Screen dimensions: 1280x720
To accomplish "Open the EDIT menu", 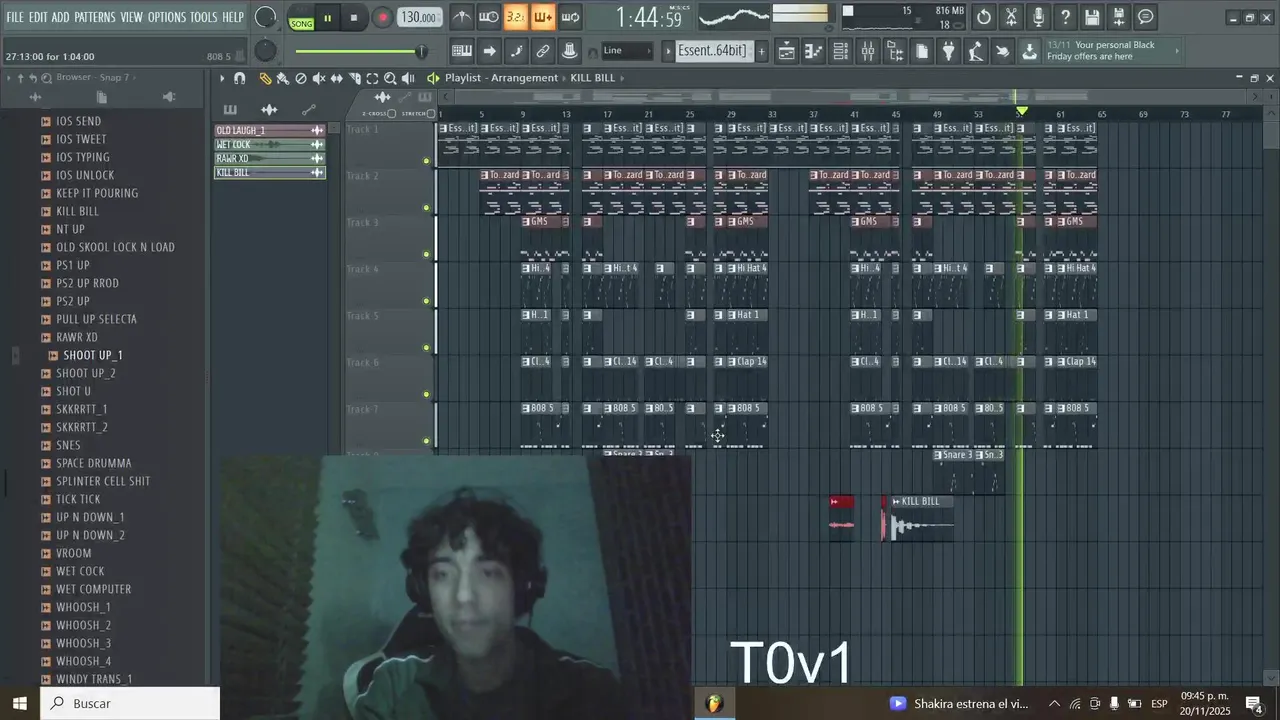I will coord(38,17).
